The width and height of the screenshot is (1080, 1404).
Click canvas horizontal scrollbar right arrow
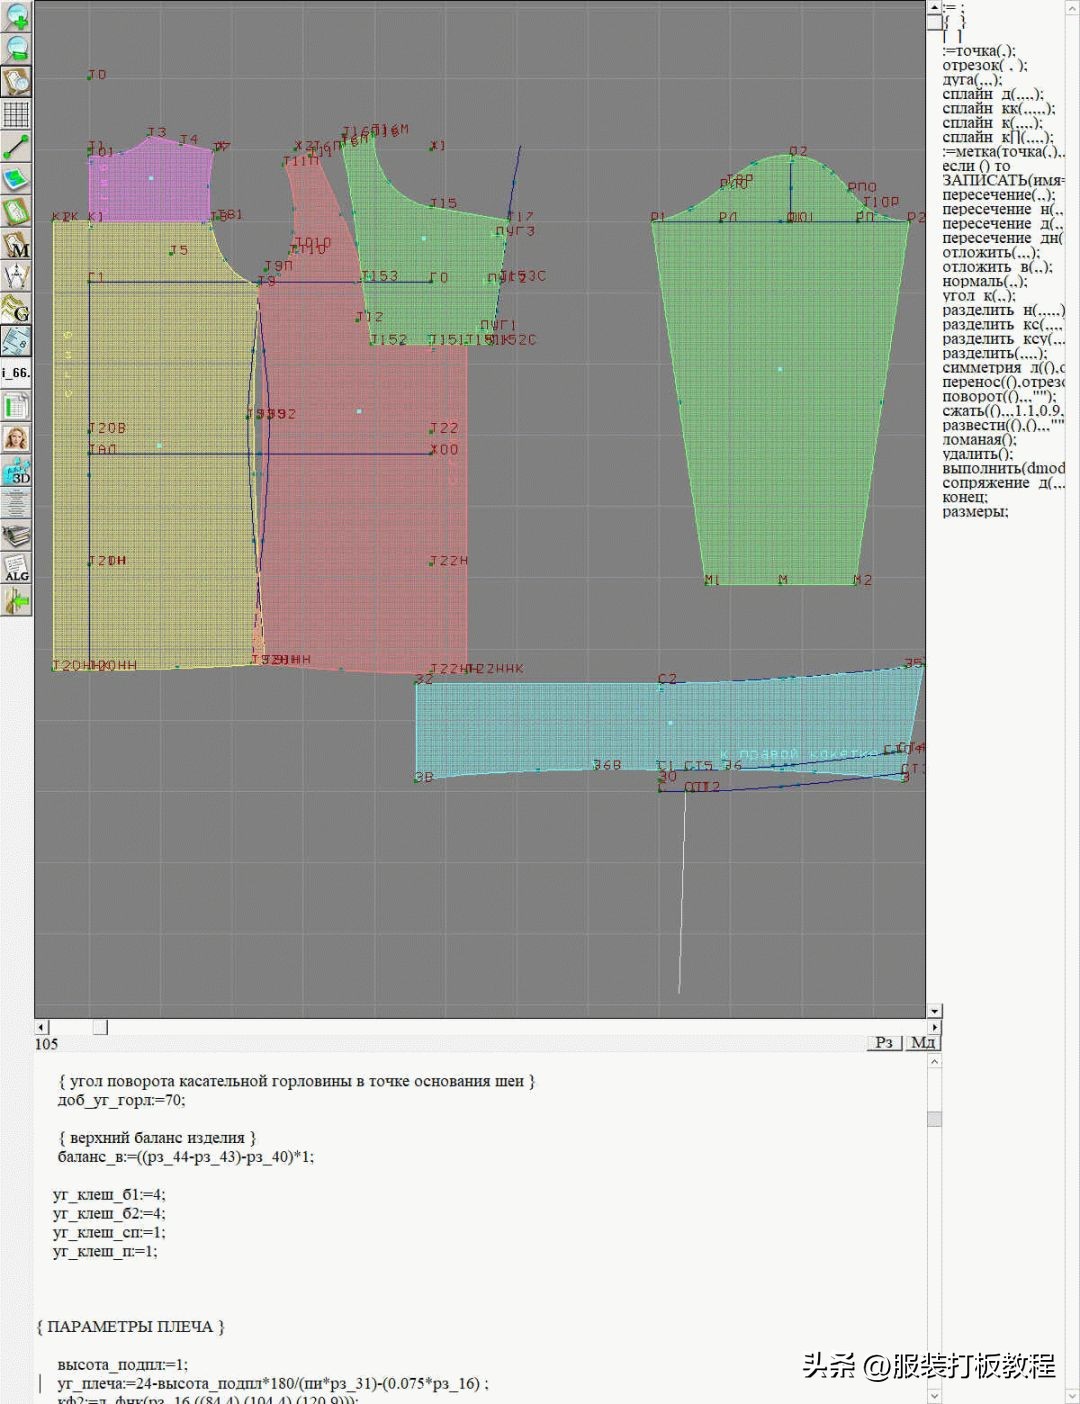pyautogui.click(x=934, y=1027)
